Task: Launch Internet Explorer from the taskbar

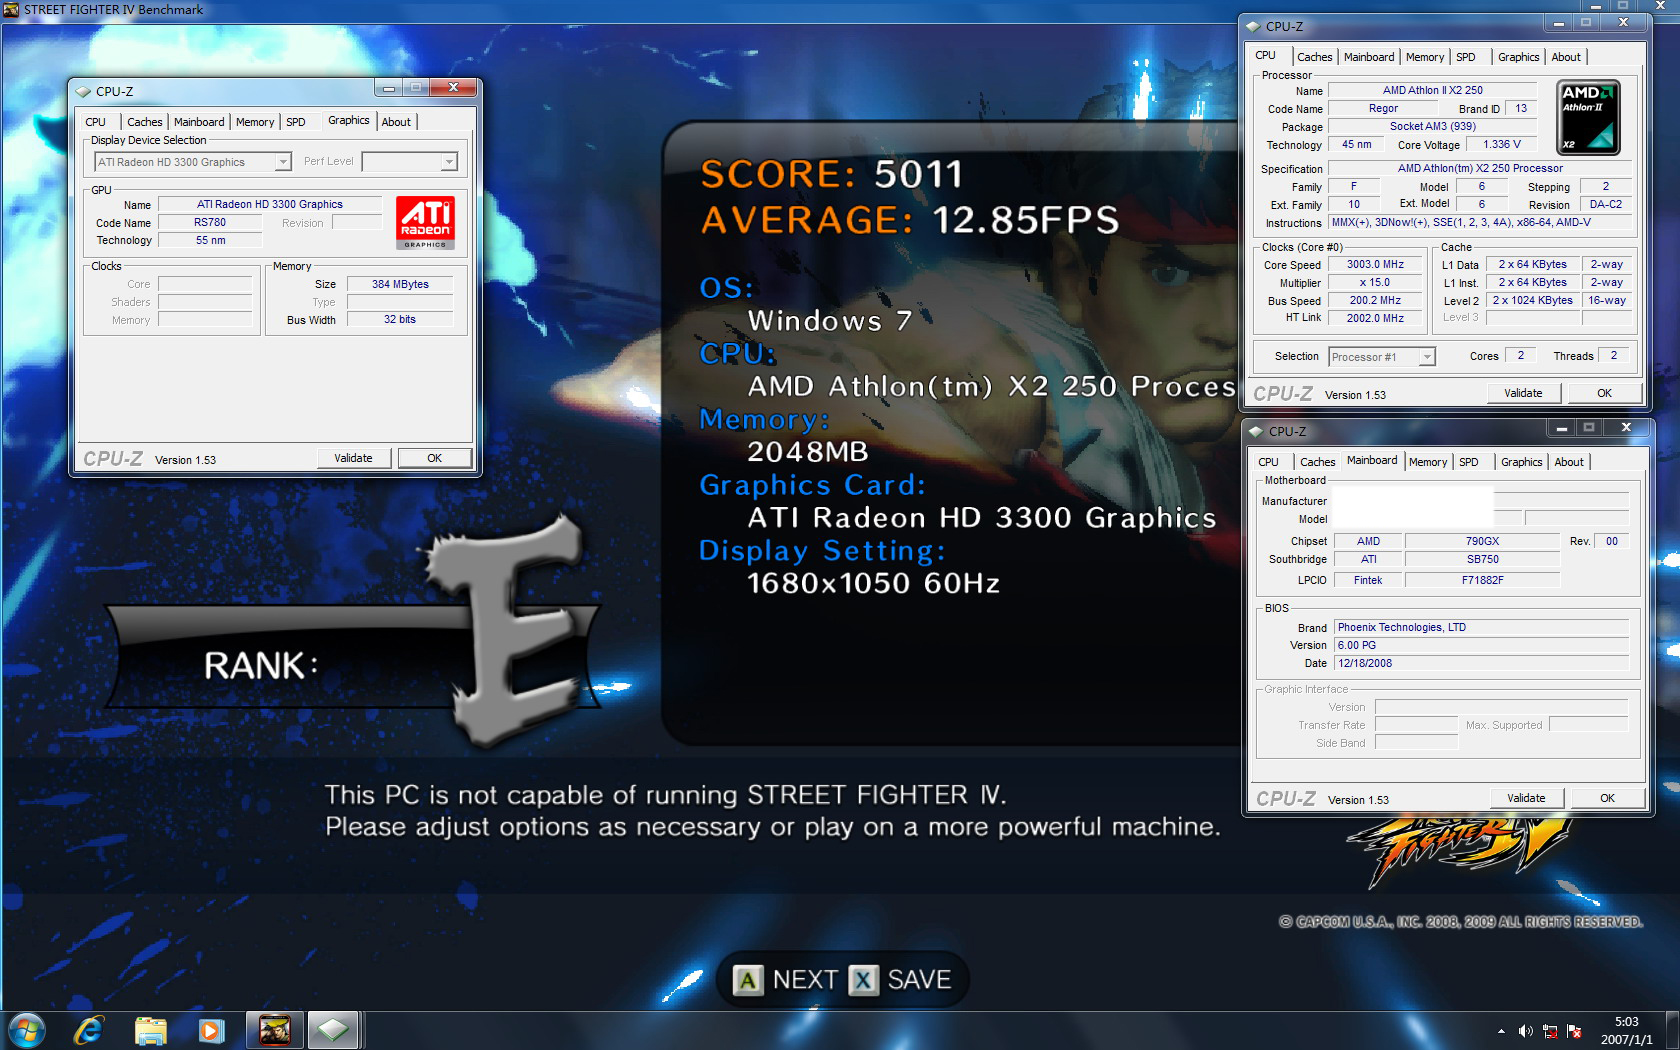Action: coord(89,1030)
